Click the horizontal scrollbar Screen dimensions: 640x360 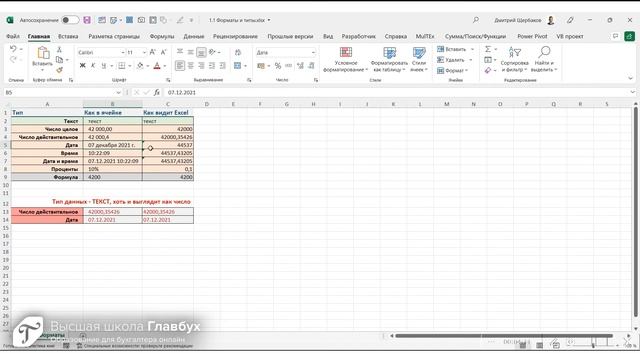[x=504, y=336]
